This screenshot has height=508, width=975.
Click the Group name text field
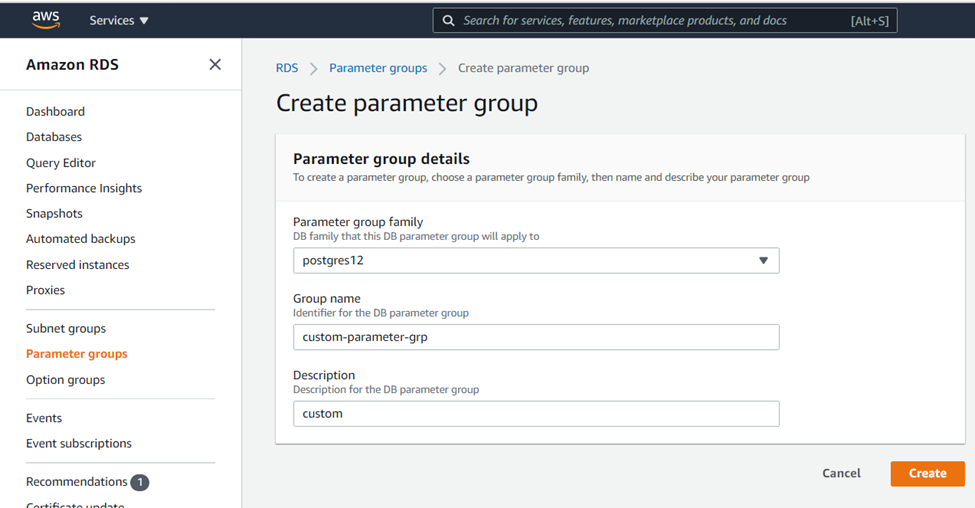[535, 337]
